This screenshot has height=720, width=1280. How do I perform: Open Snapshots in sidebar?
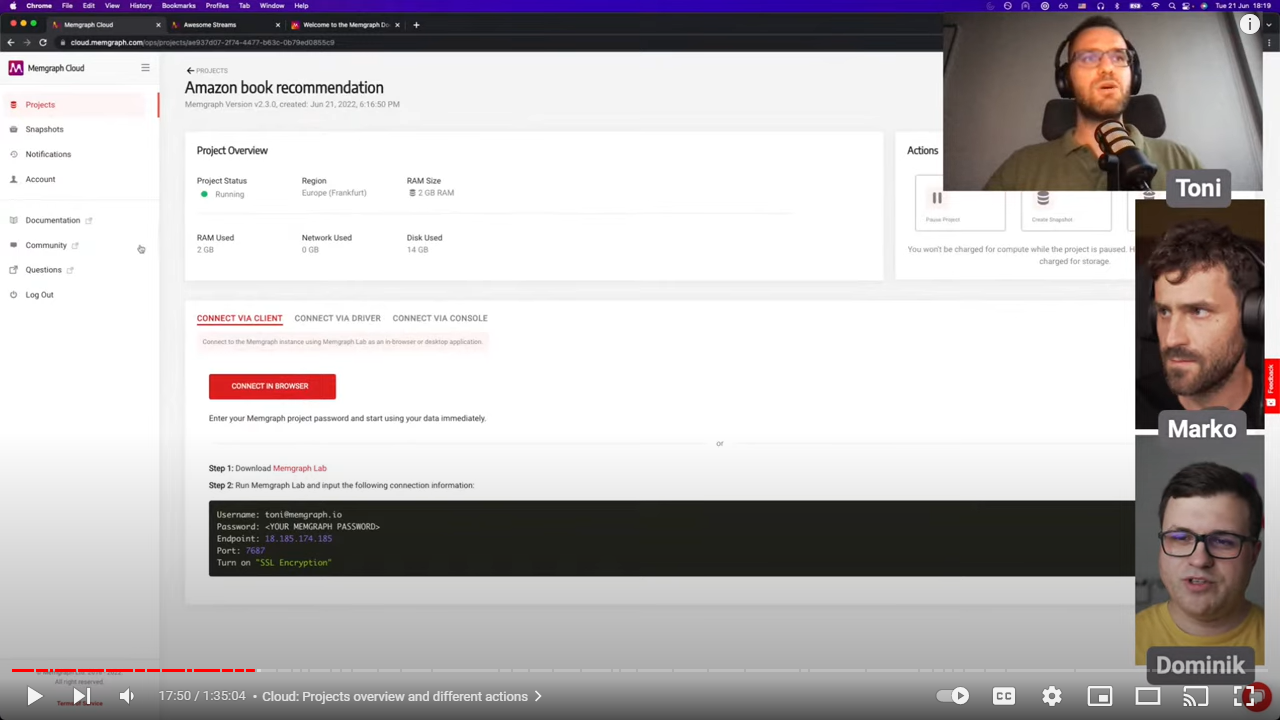44,129
